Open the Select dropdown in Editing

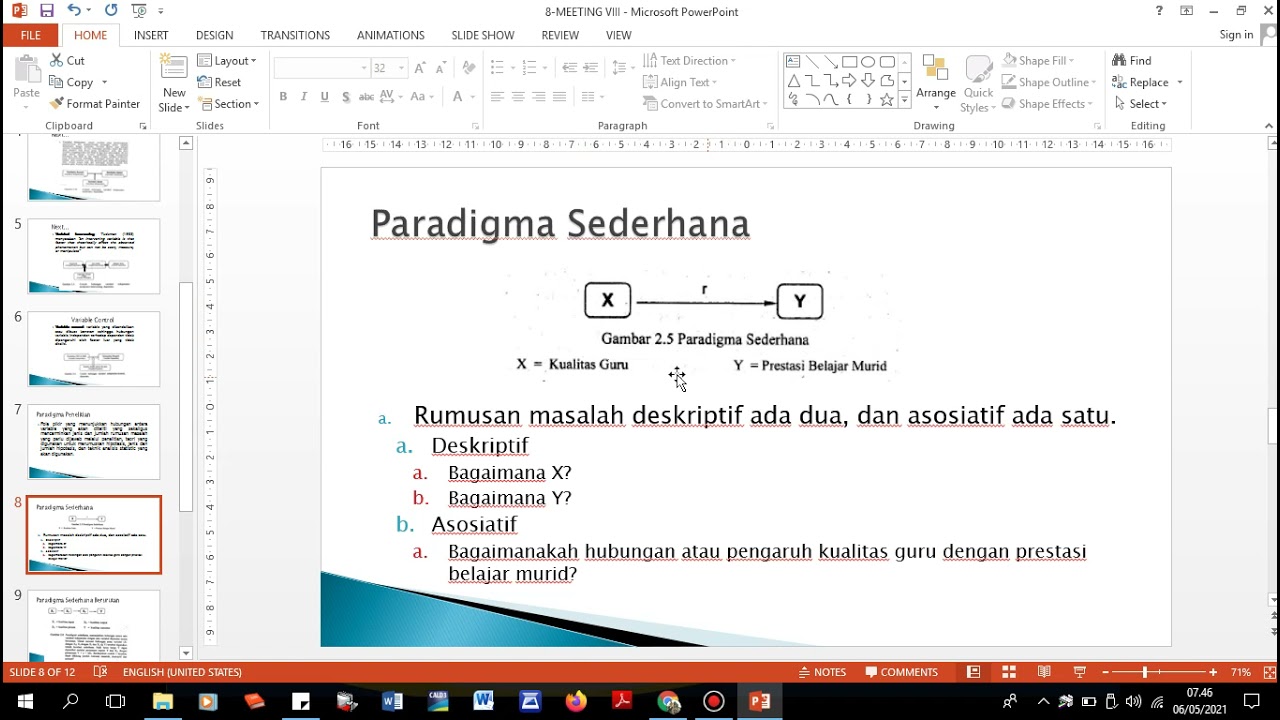(1140, 104)
